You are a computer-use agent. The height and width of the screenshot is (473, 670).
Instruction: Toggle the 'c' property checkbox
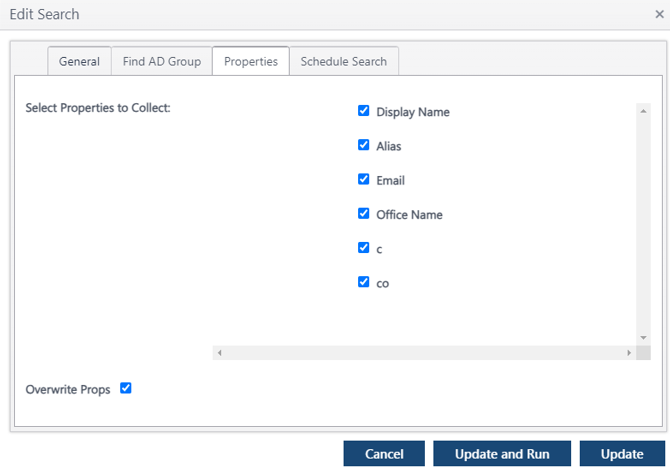(x=364, y=248)
